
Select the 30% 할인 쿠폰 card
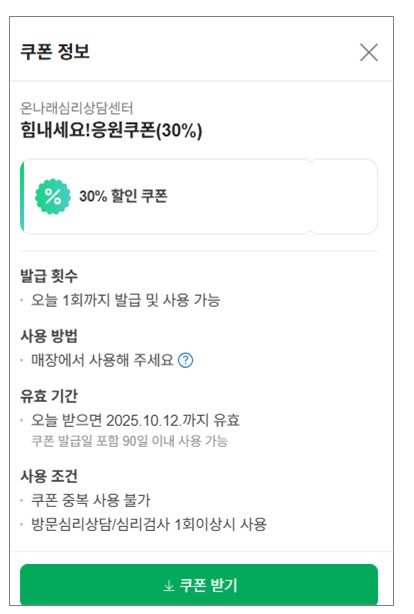[x=199, y=196]
